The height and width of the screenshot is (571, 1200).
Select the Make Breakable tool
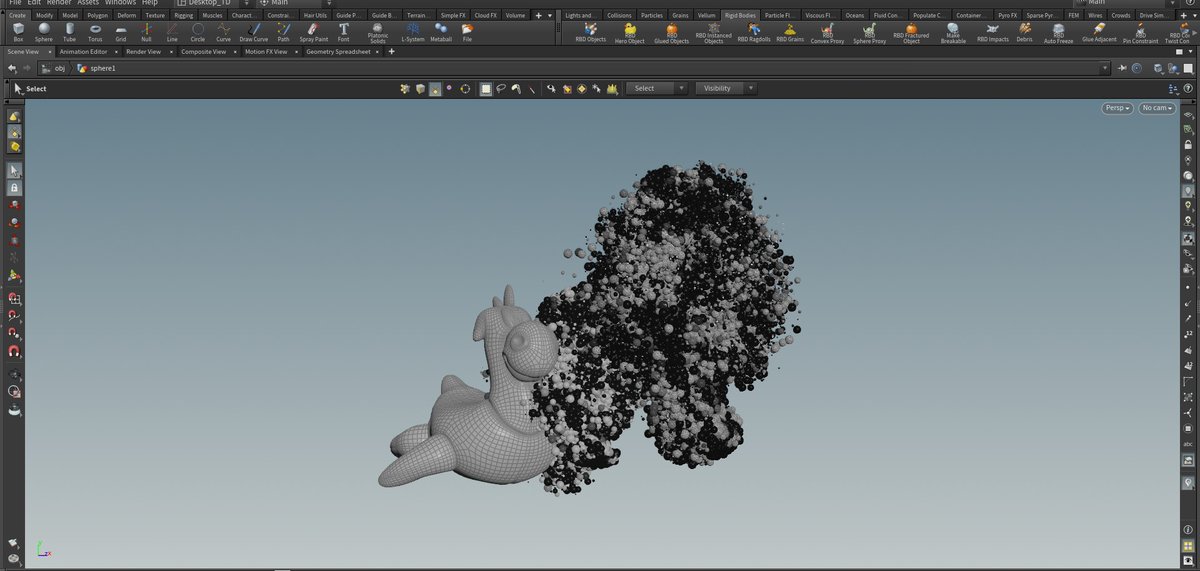[953, 34]
